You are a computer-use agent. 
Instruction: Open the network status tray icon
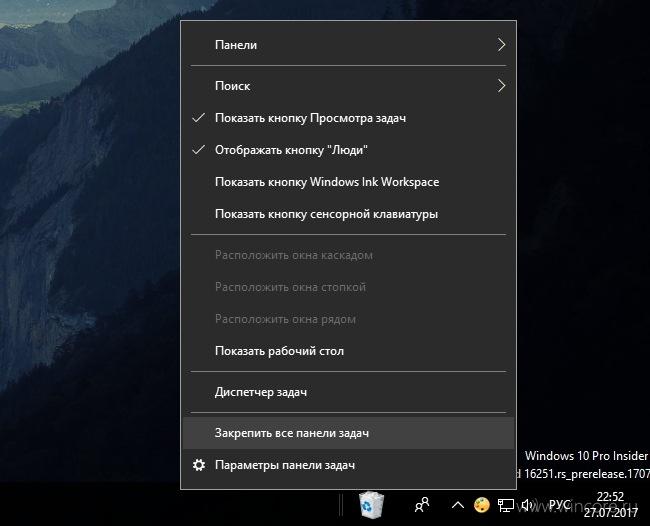click(x=505, y=505)
